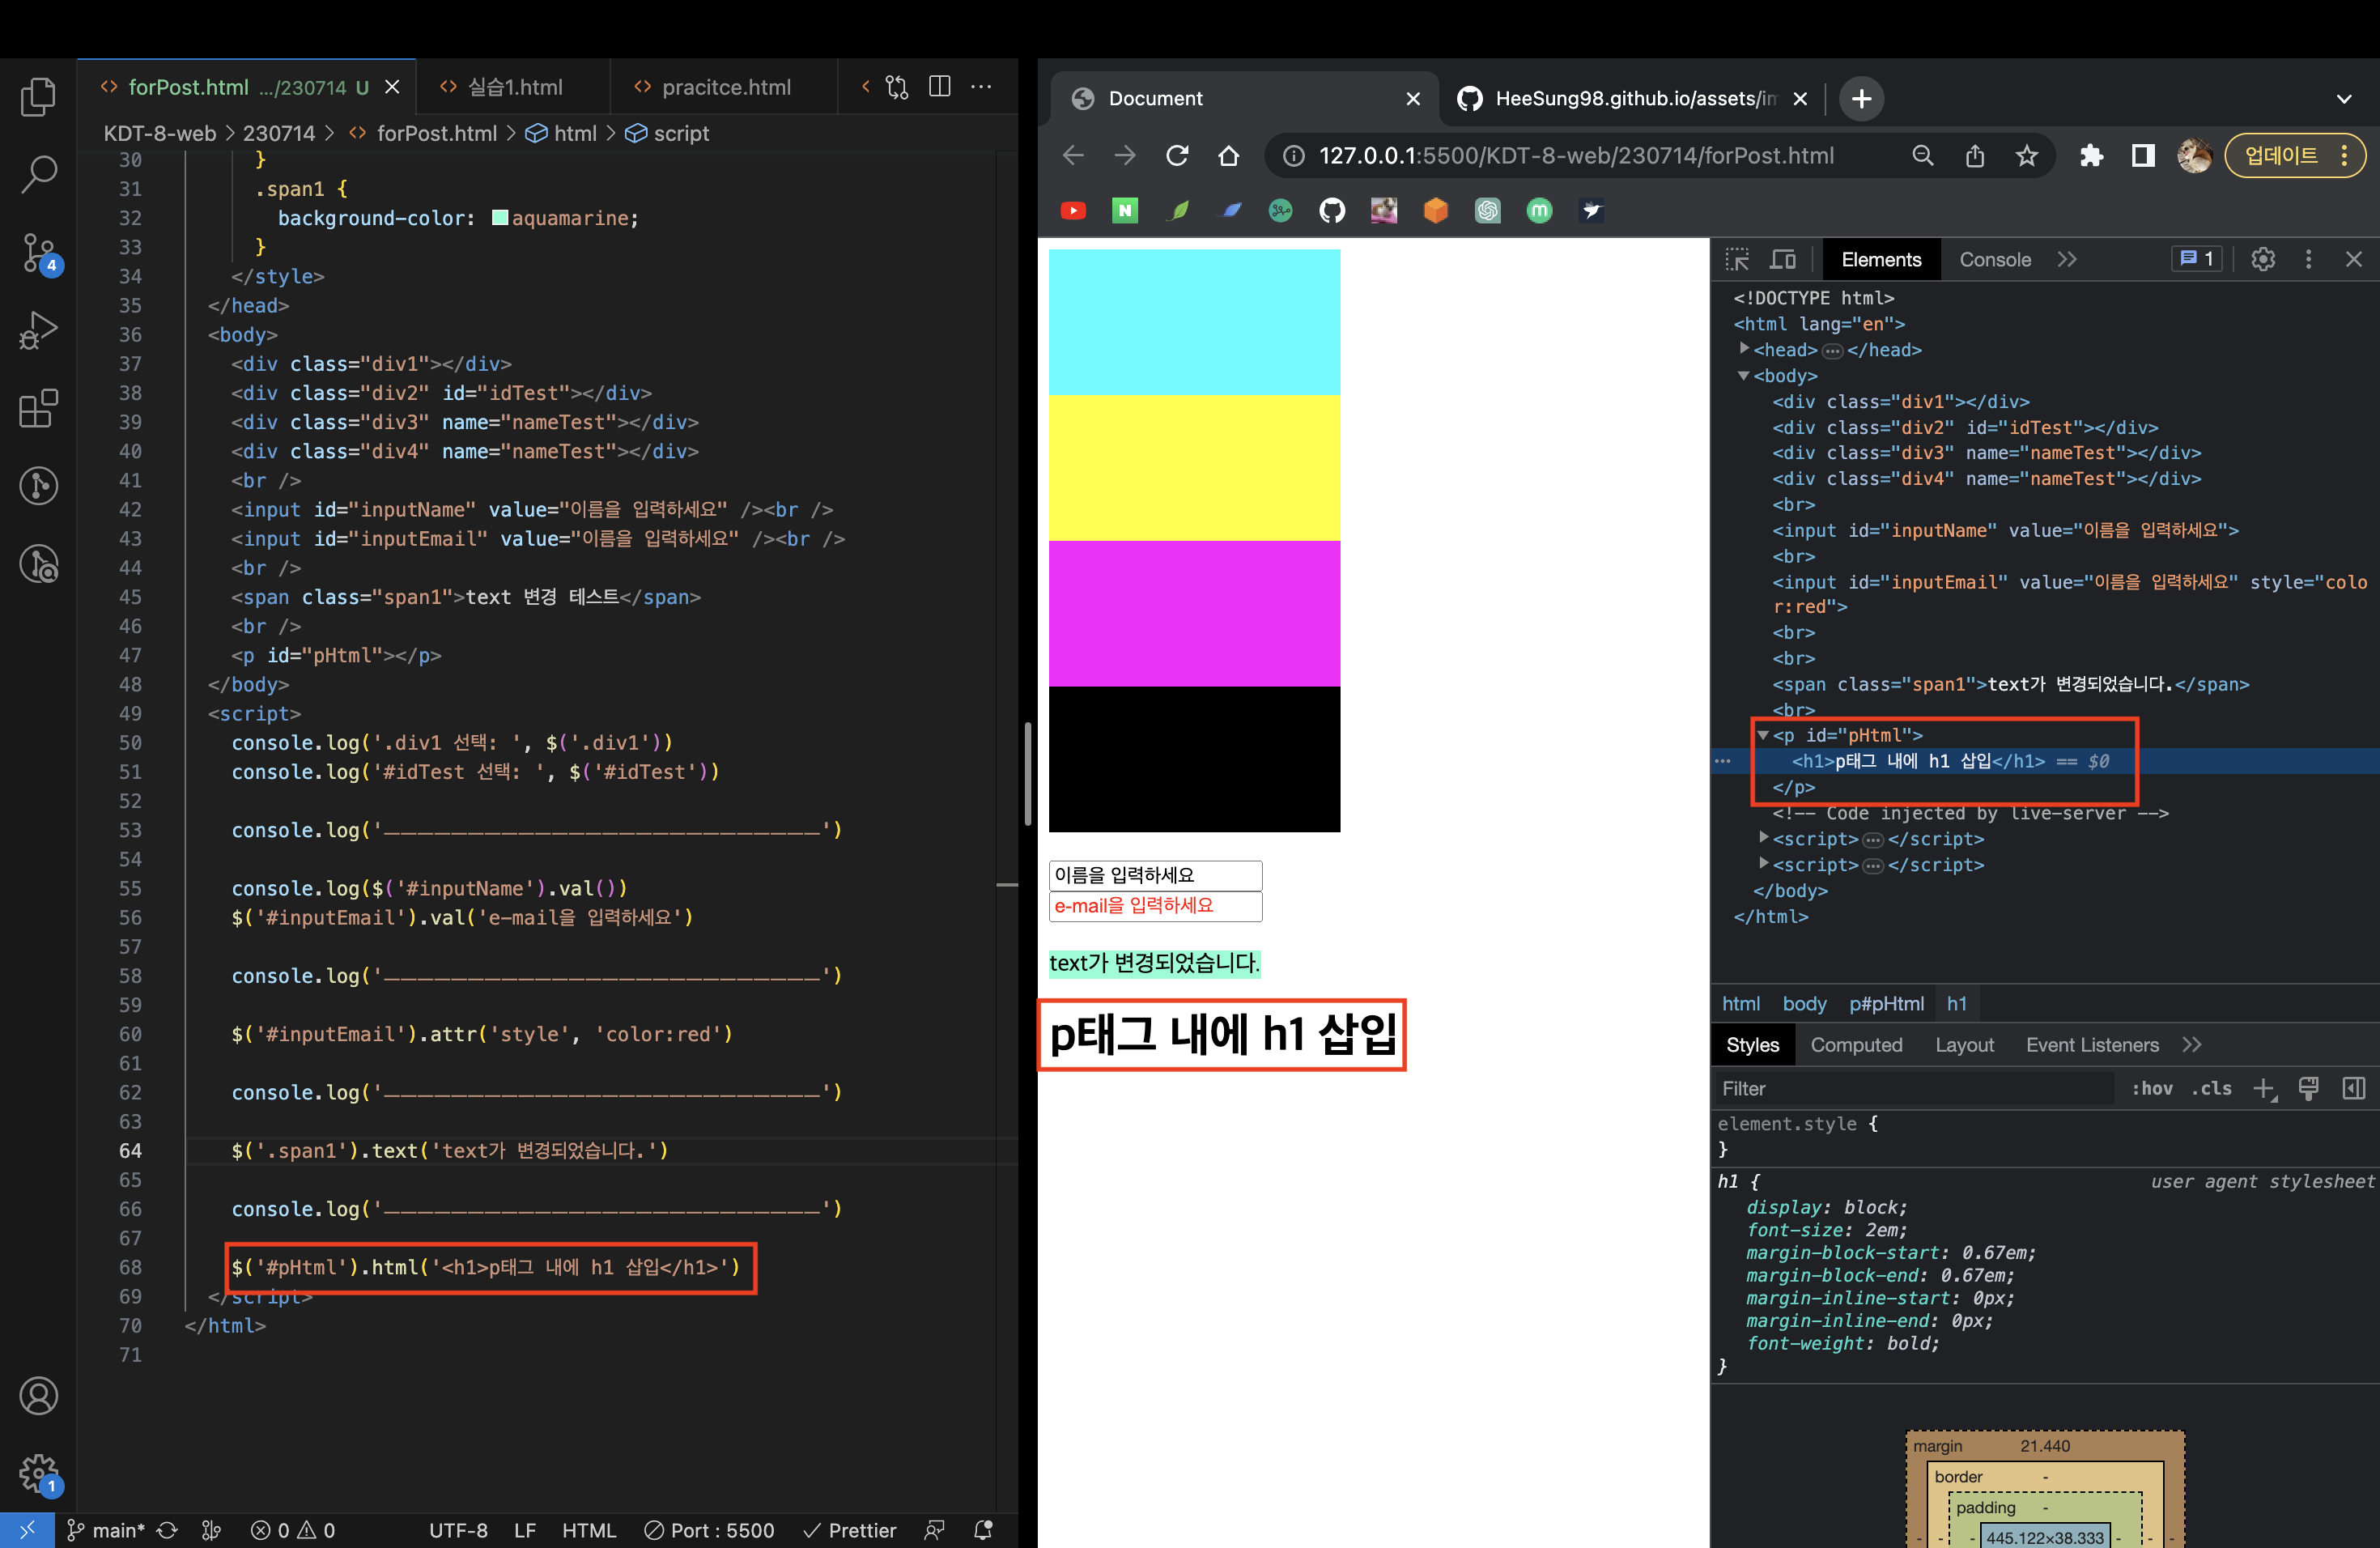Click the share icon in the address bar
2380x1548 pixels.
[1975, 156]
